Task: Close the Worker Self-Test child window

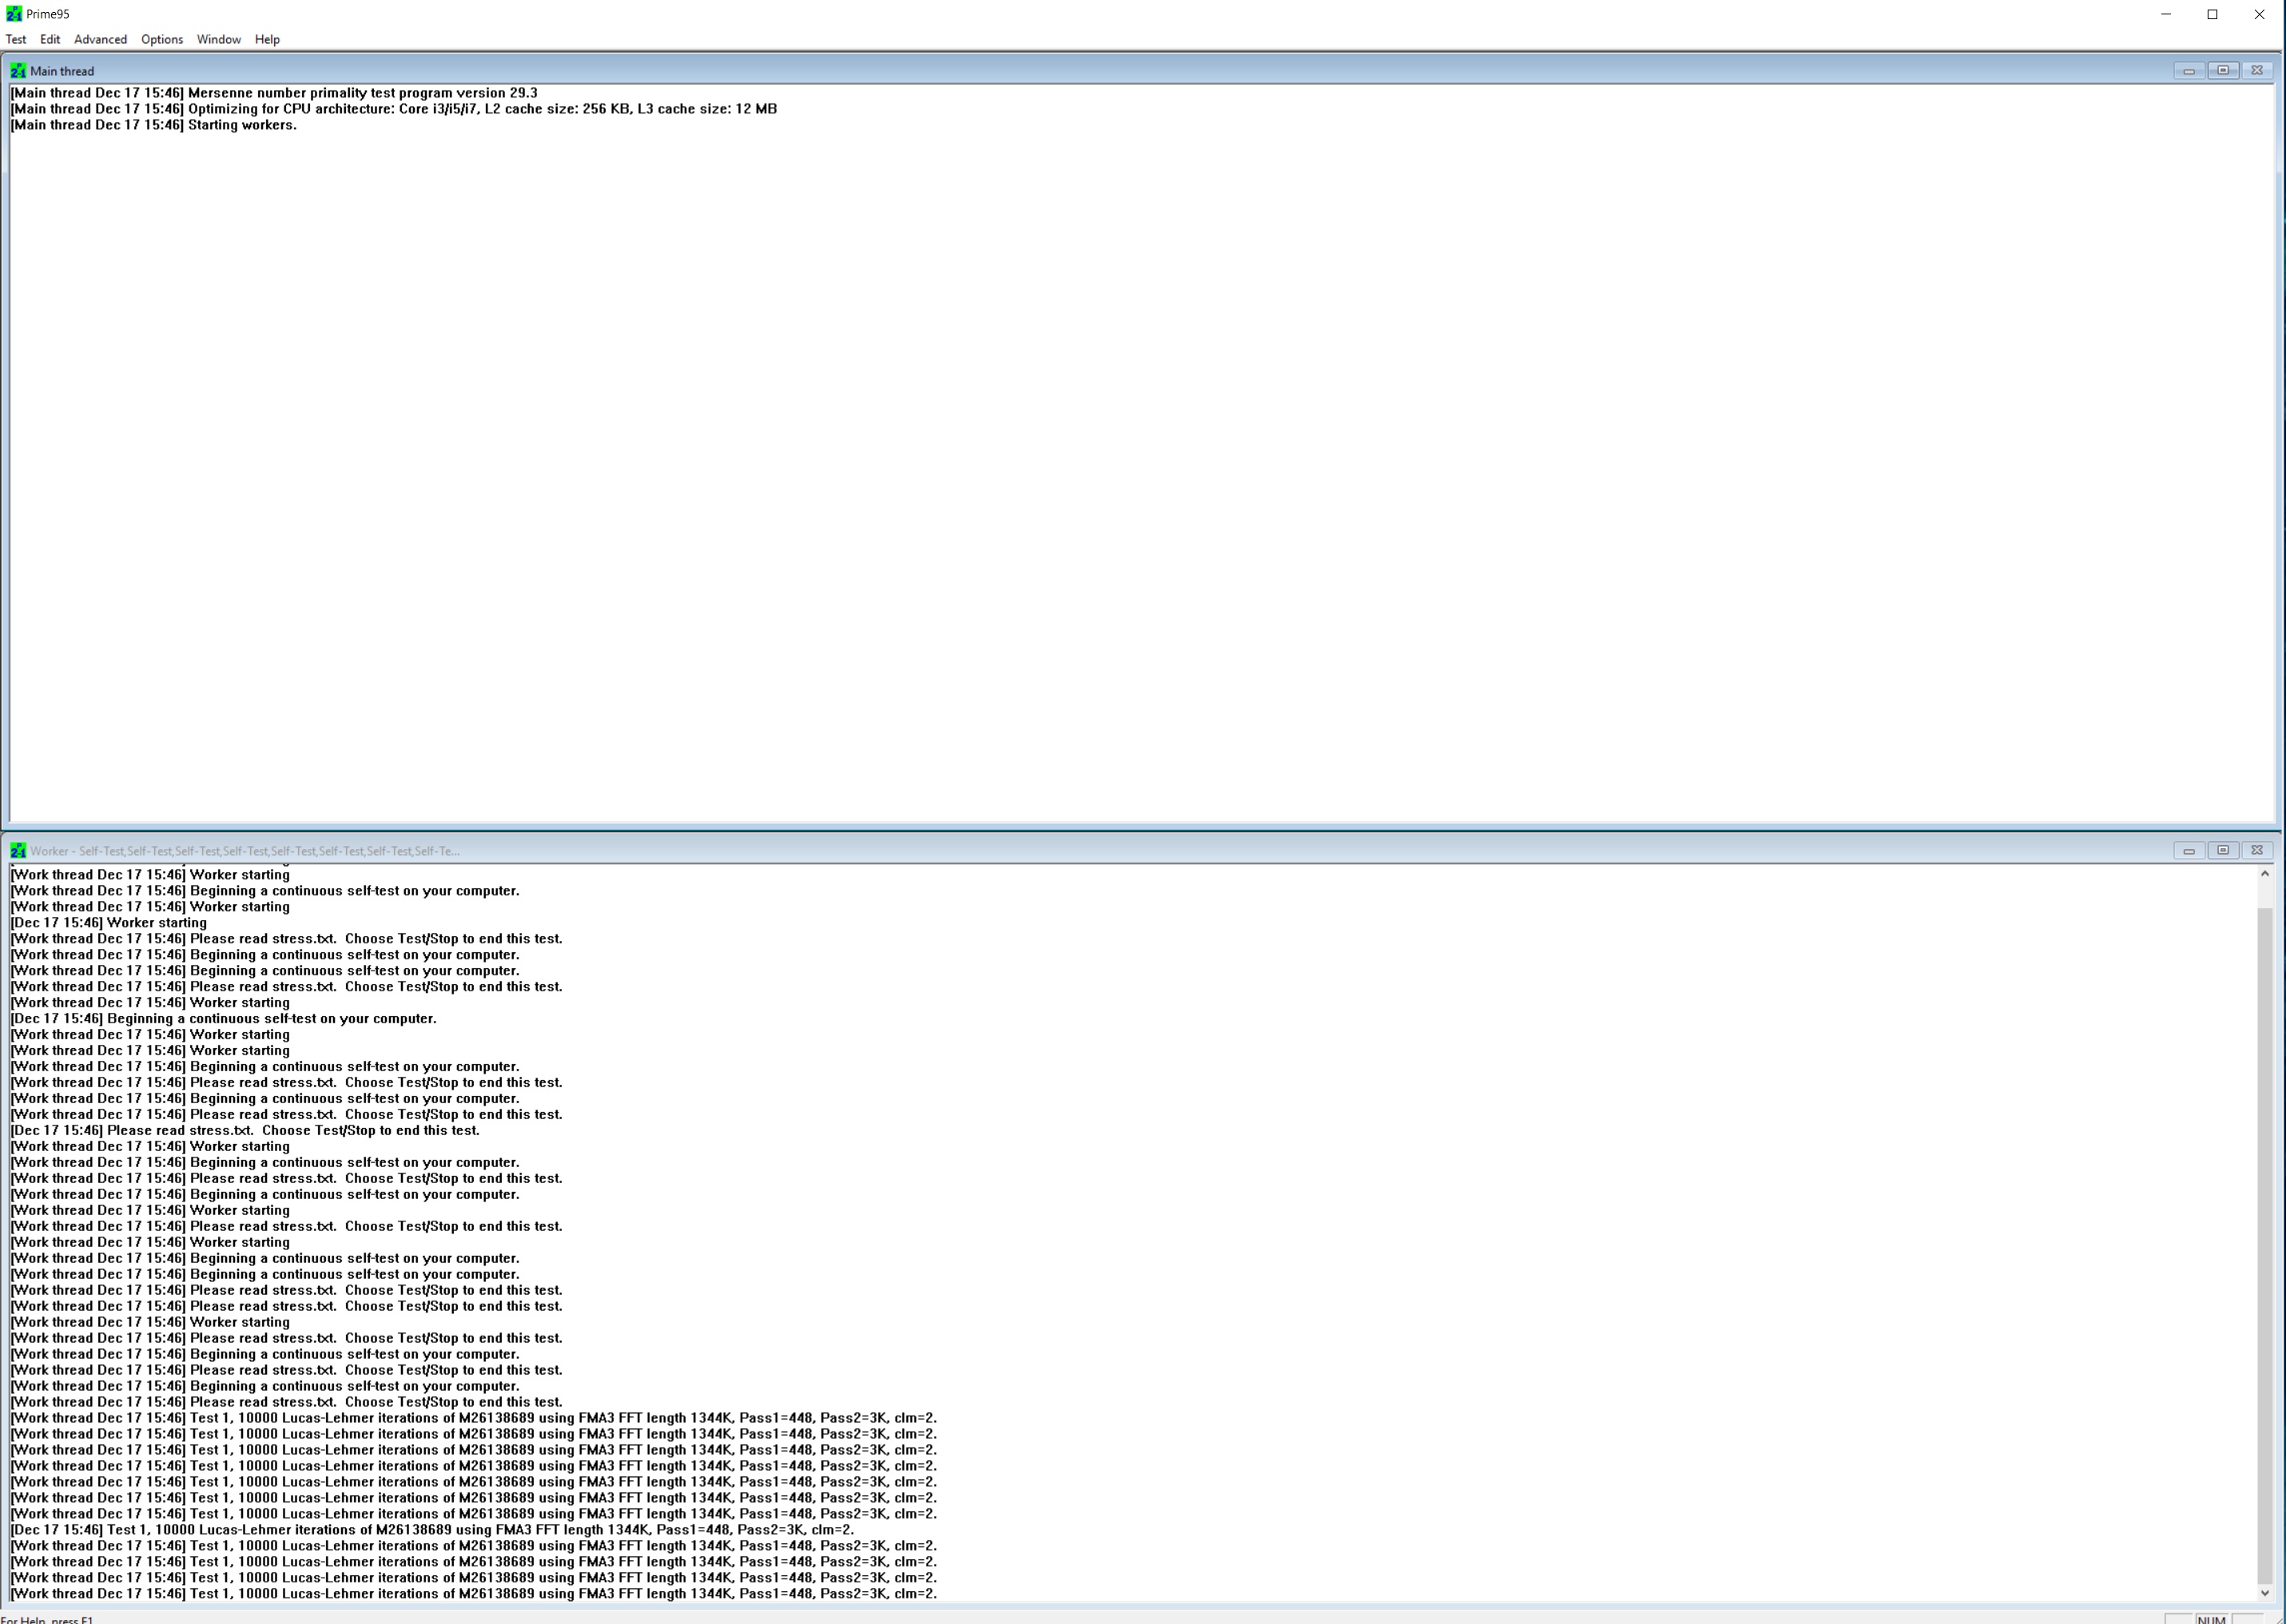Action: coord(2257,850)
